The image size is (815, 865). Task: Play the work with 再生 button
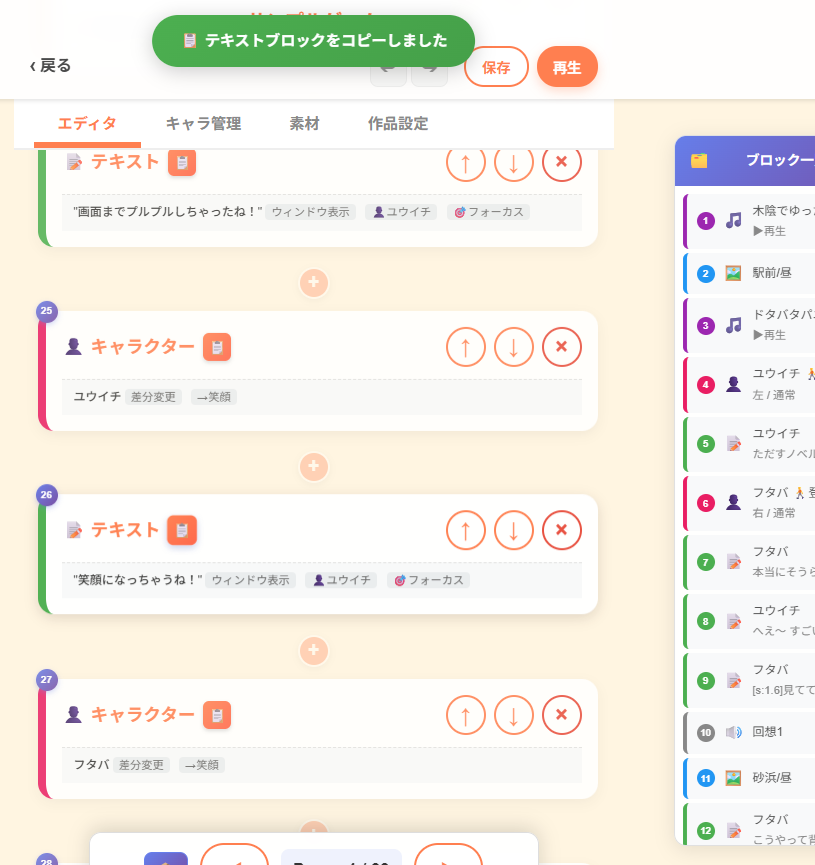tap(567, 67)
